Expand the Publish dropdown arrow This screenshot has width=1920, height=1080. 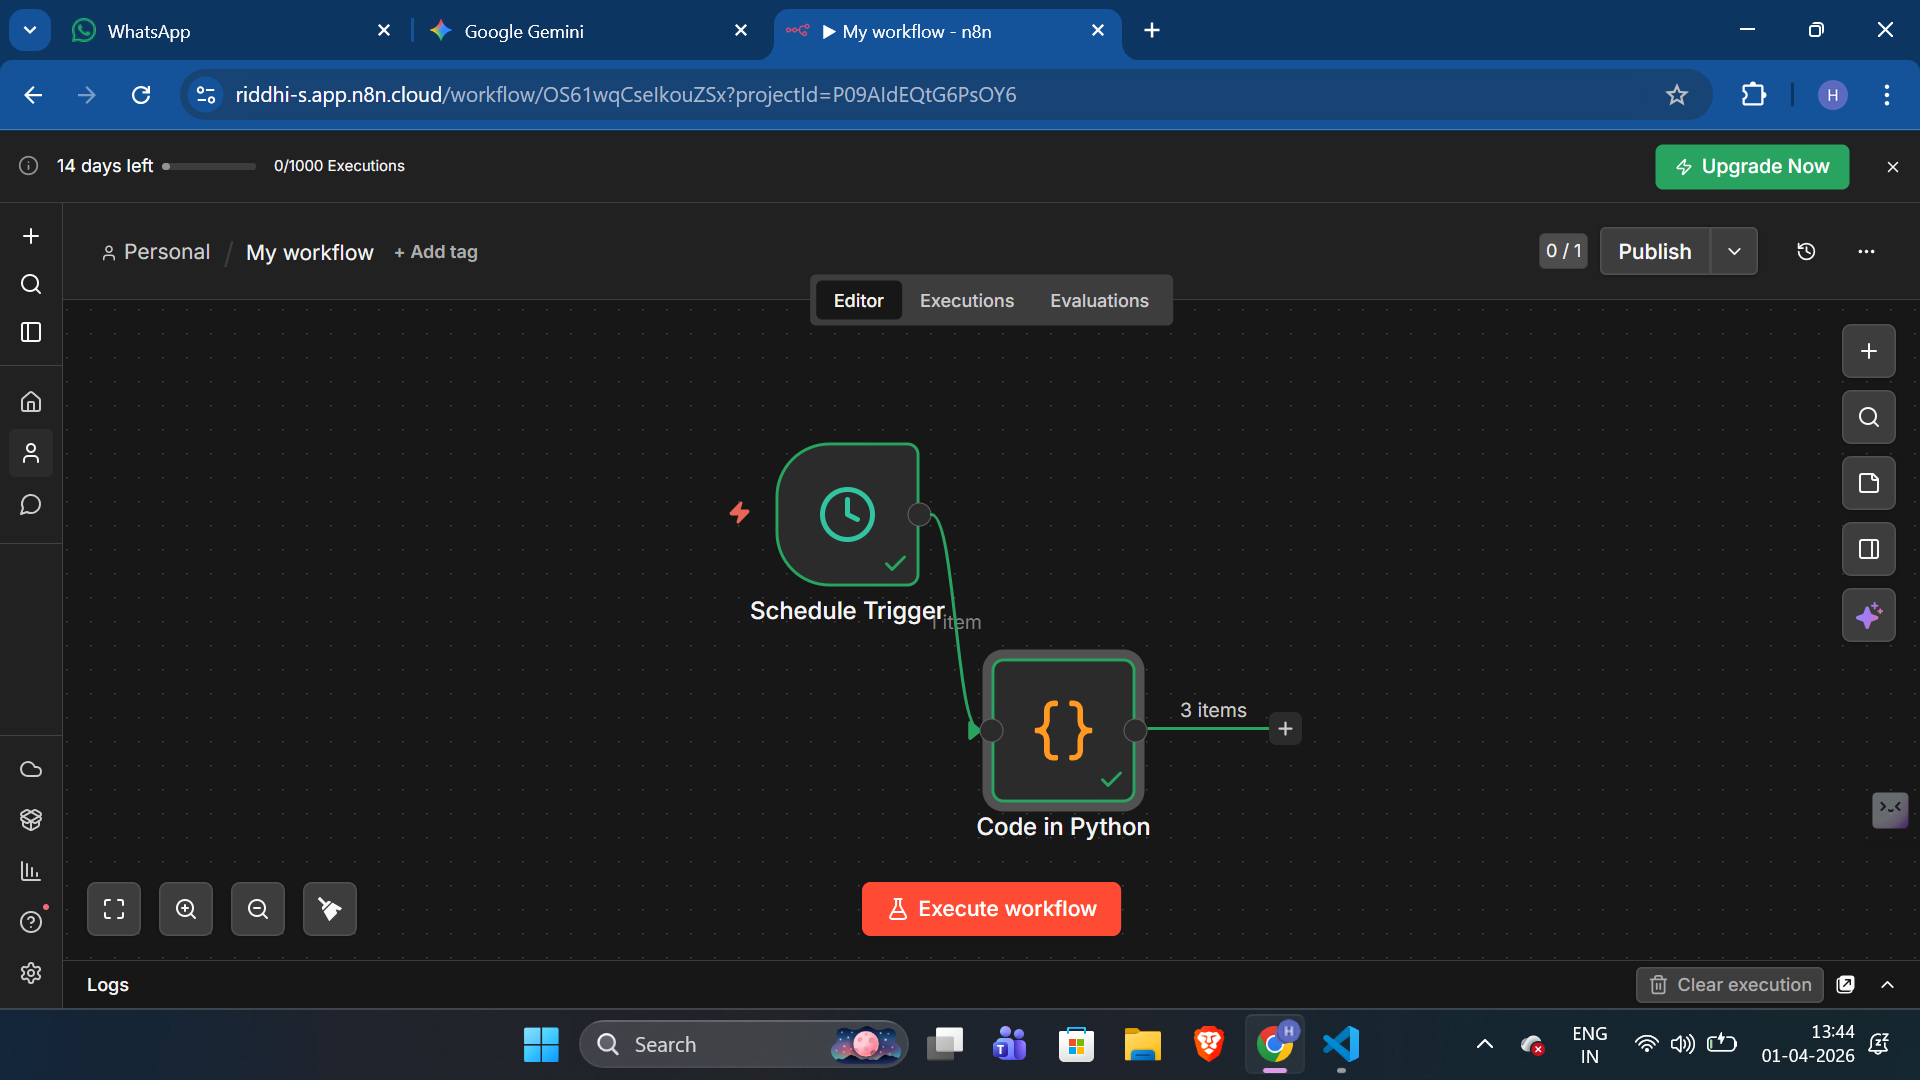tap(1734, 251)
